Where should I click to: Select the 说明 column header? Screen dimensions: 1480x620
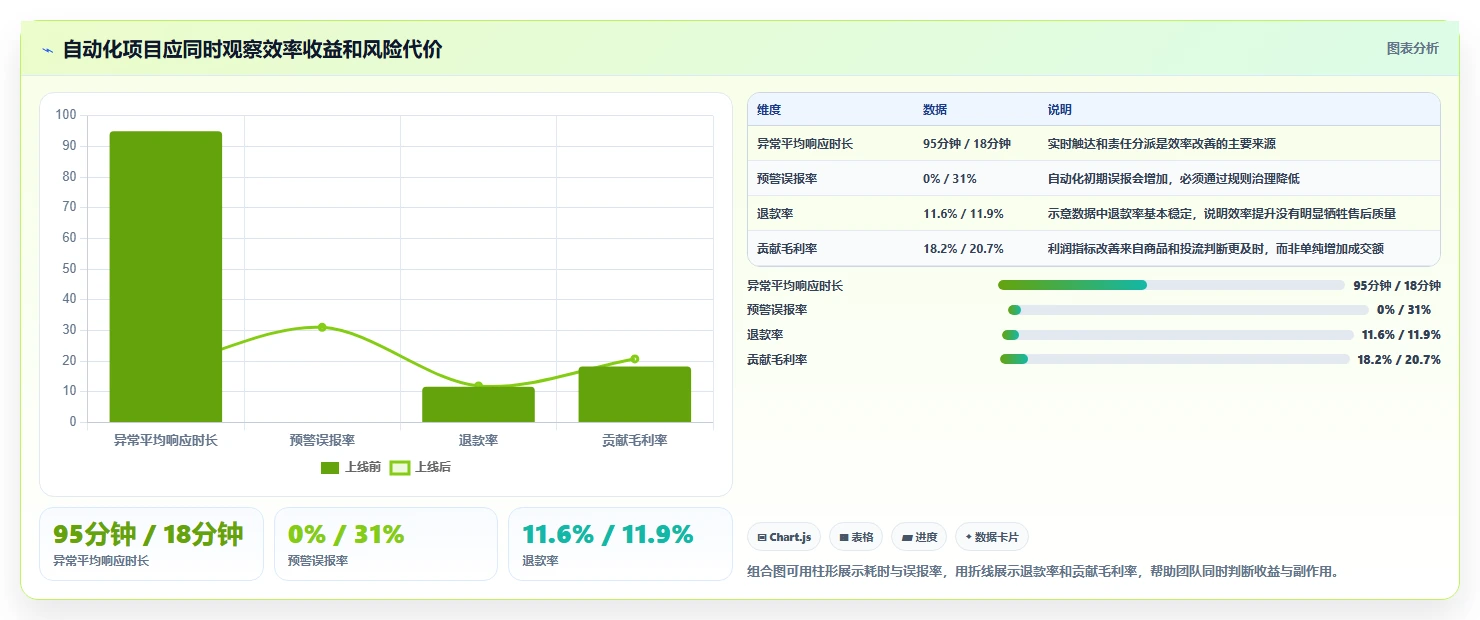tap(1060, 110)
